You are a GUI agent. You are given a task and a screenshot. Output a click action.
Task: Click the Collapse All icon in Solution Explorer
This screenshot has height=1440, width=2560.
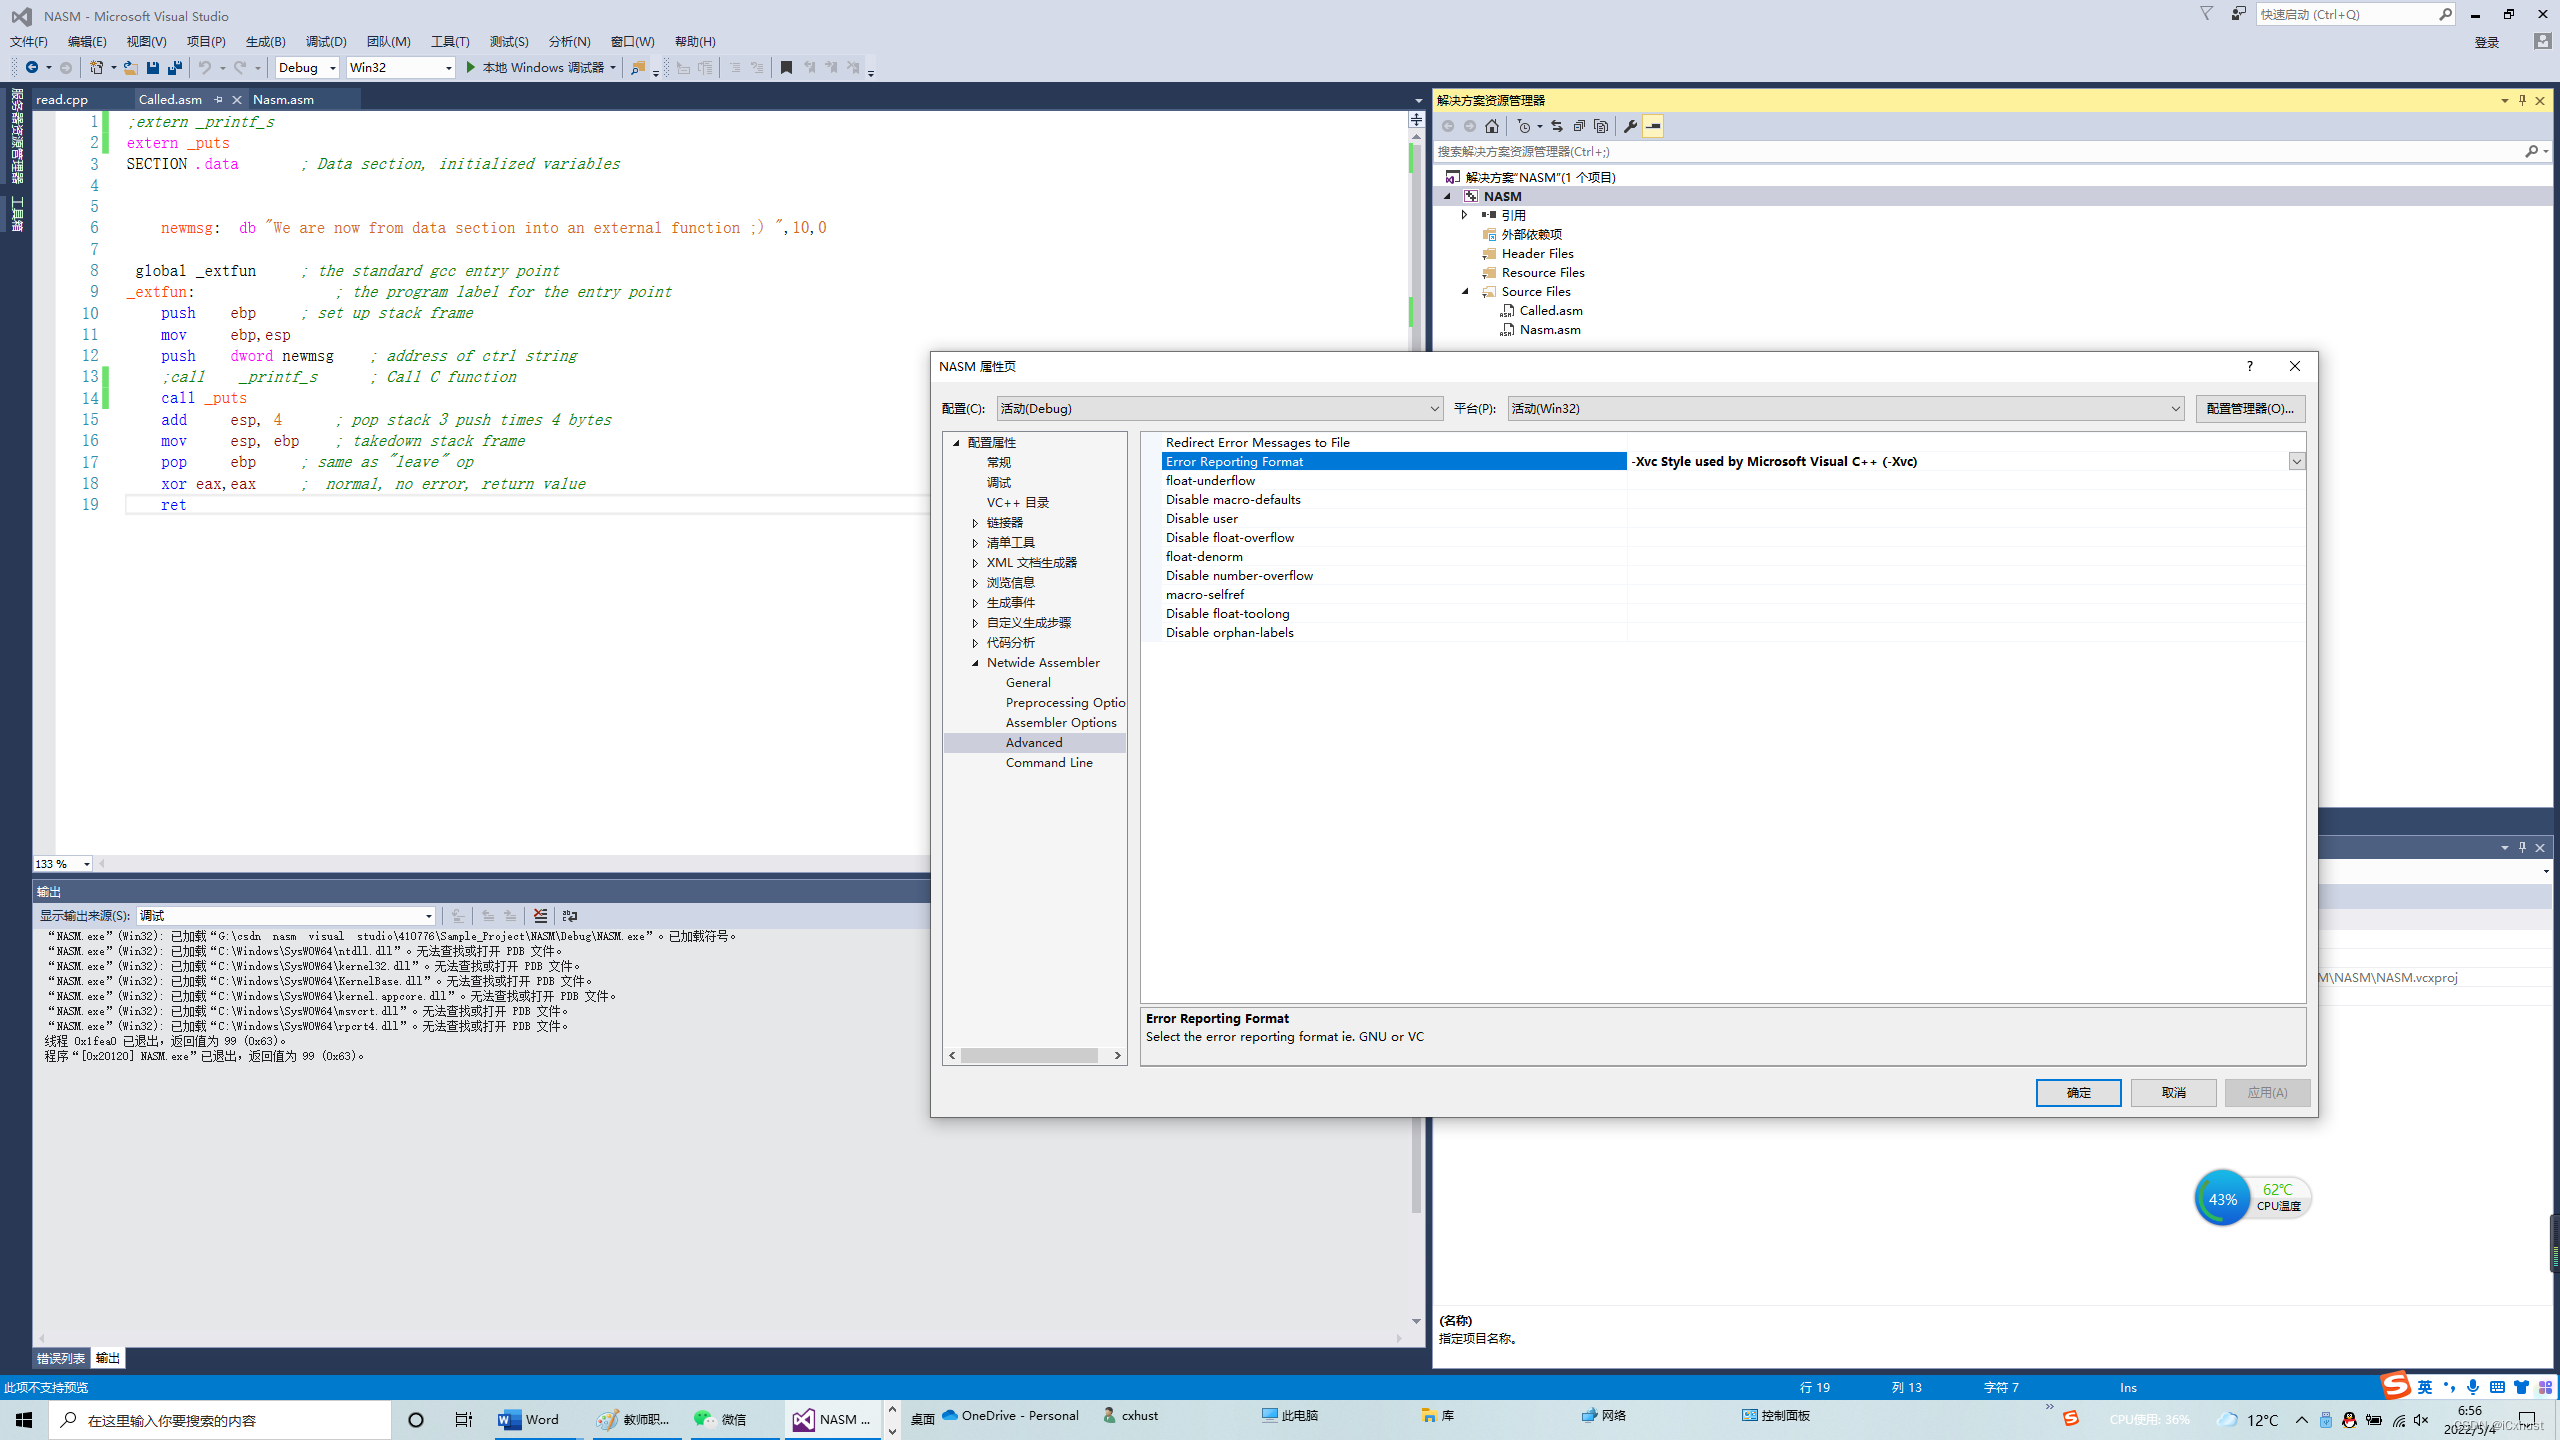[1579, 126]
